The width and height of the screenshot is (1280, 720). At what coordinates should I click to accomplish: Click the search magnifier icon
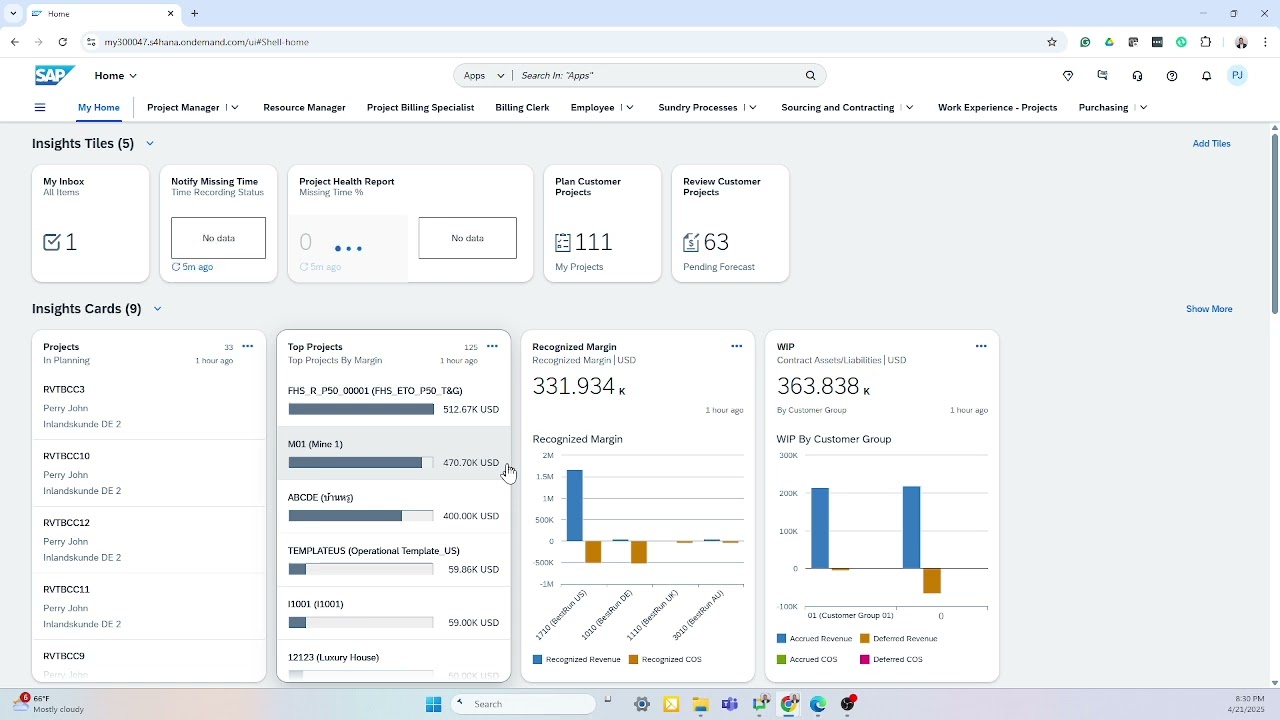click(811, 75)
